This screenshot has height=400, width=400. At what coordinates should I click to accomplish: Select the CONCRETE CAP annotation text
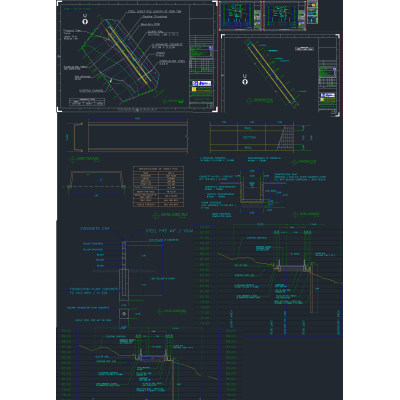pos(95,229)
